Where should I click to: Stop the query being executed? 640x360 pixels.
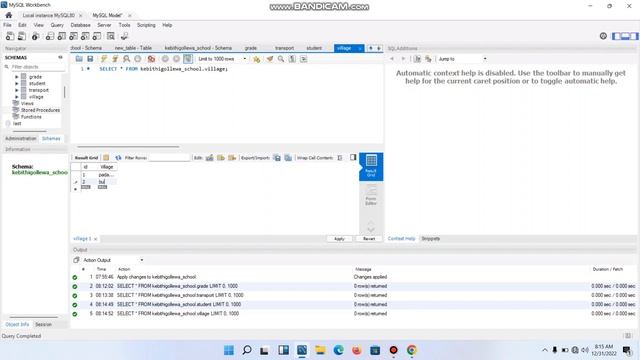[x=138, y=59]
